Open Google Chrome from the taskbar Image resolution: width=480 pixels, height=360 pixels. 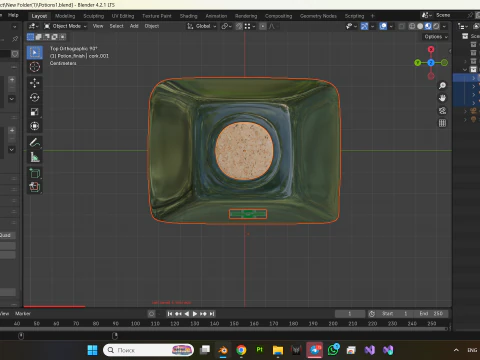tap(241, 350)
